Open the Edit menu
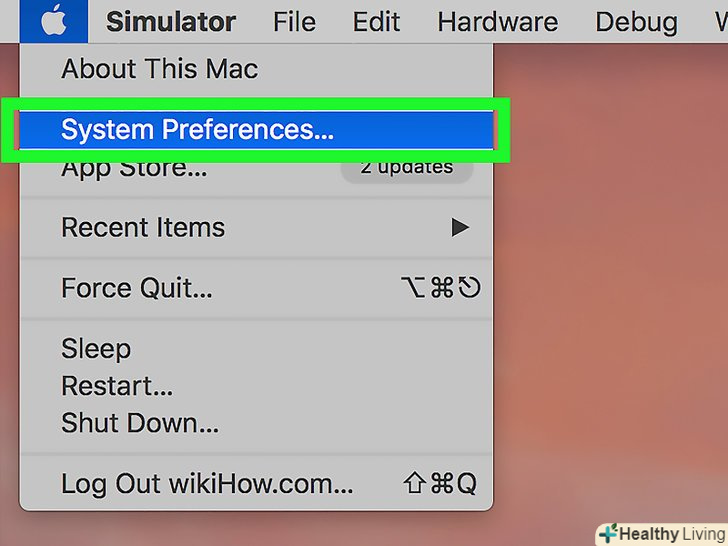Screen dimensions: 728x546 377,21
